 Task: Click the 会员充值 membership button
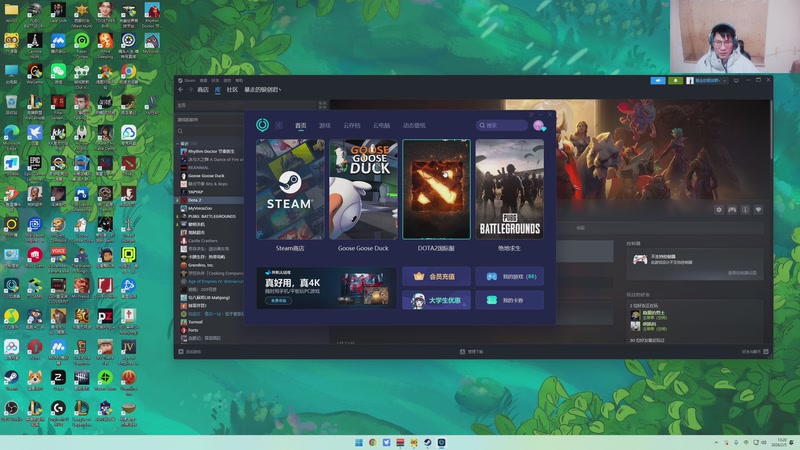[436, 276]
